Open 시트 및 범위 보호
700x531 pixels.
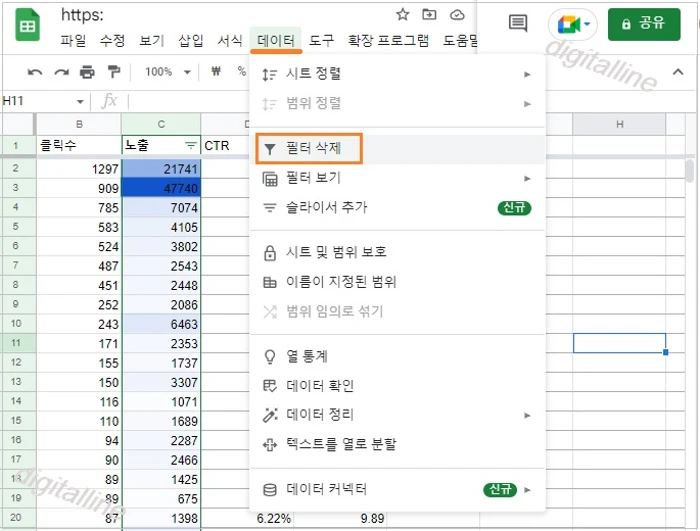[397, 252]
